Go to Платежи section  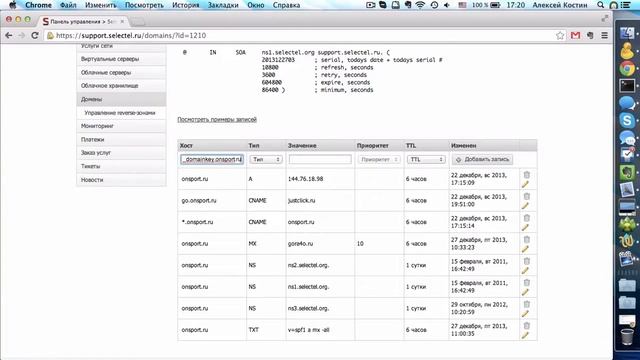[121, 140]
